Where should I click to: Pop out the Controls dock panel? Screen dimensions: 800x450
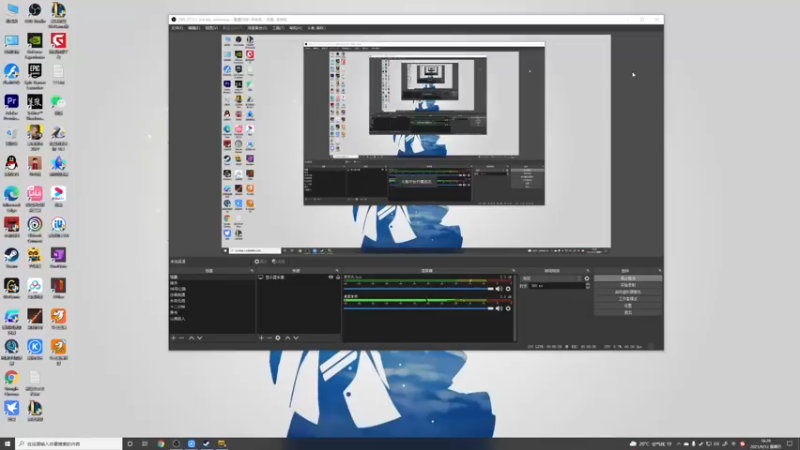coord(659,271)
